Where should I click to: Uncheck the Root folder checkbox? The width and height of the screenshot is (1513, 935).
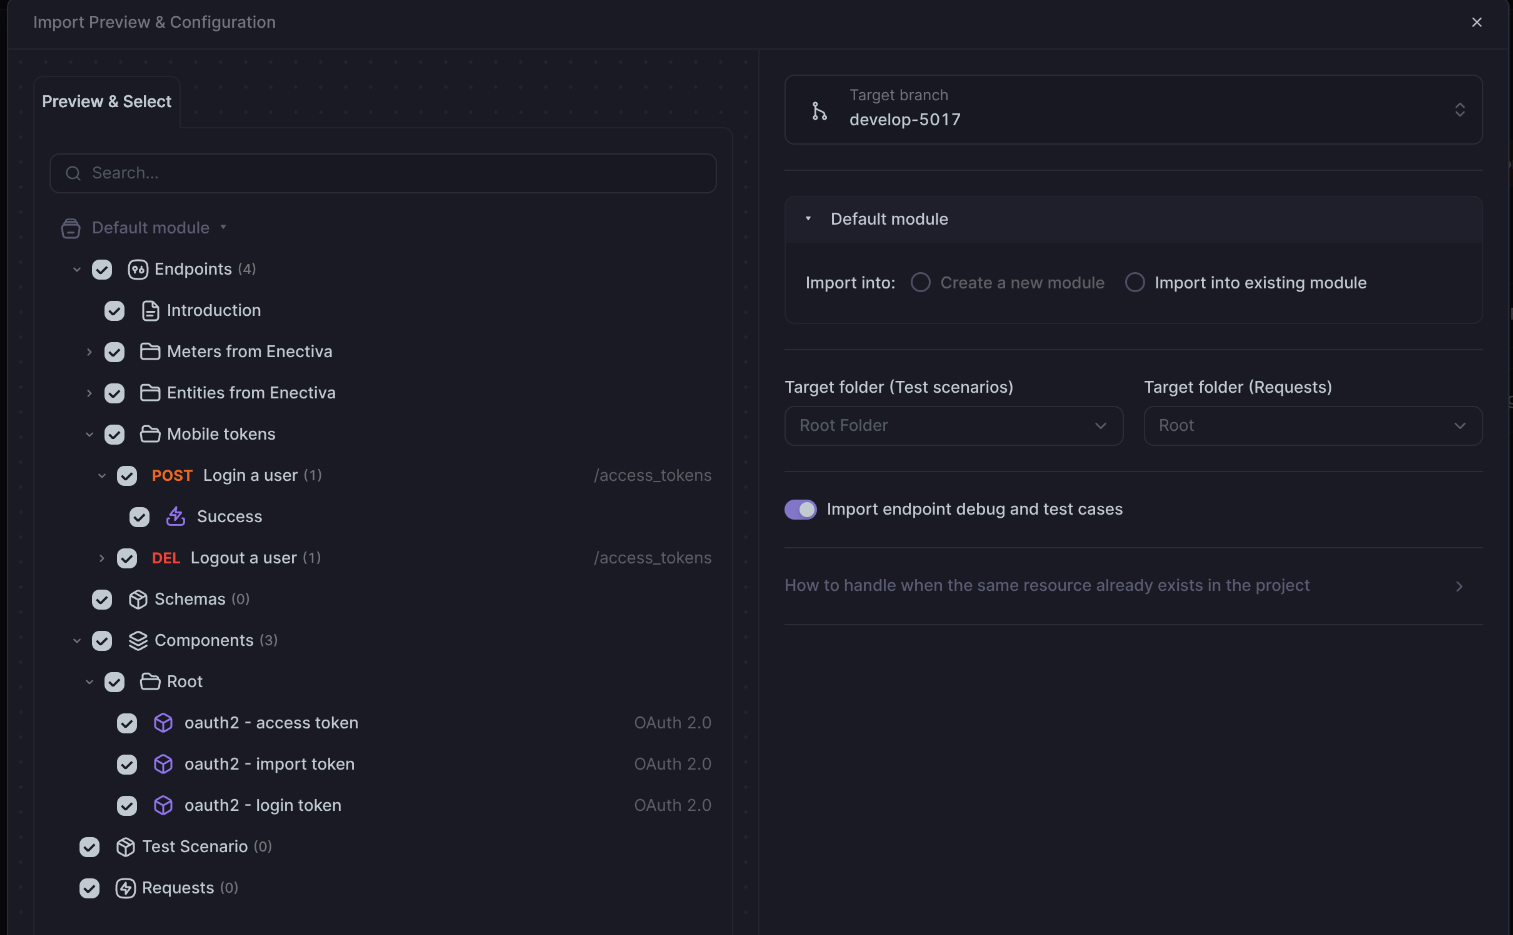coord(114,682)
